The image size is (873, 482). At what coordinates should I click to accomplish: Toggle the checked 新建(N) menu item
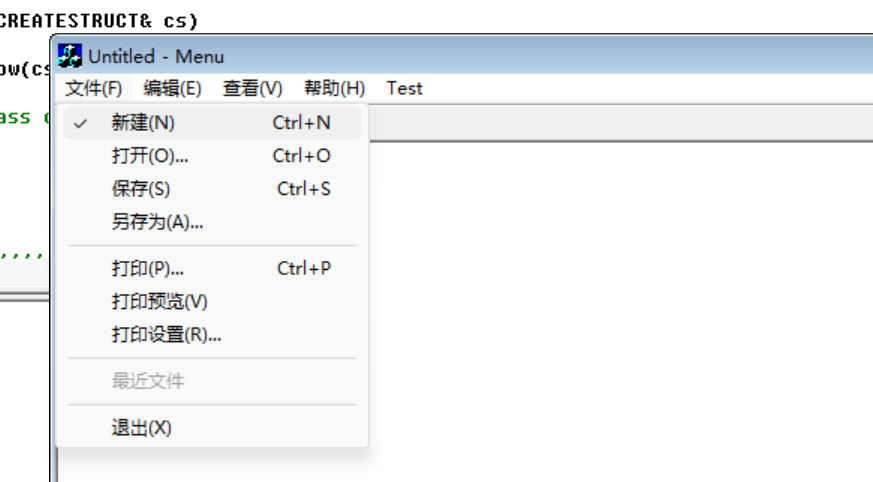point(212,122)
